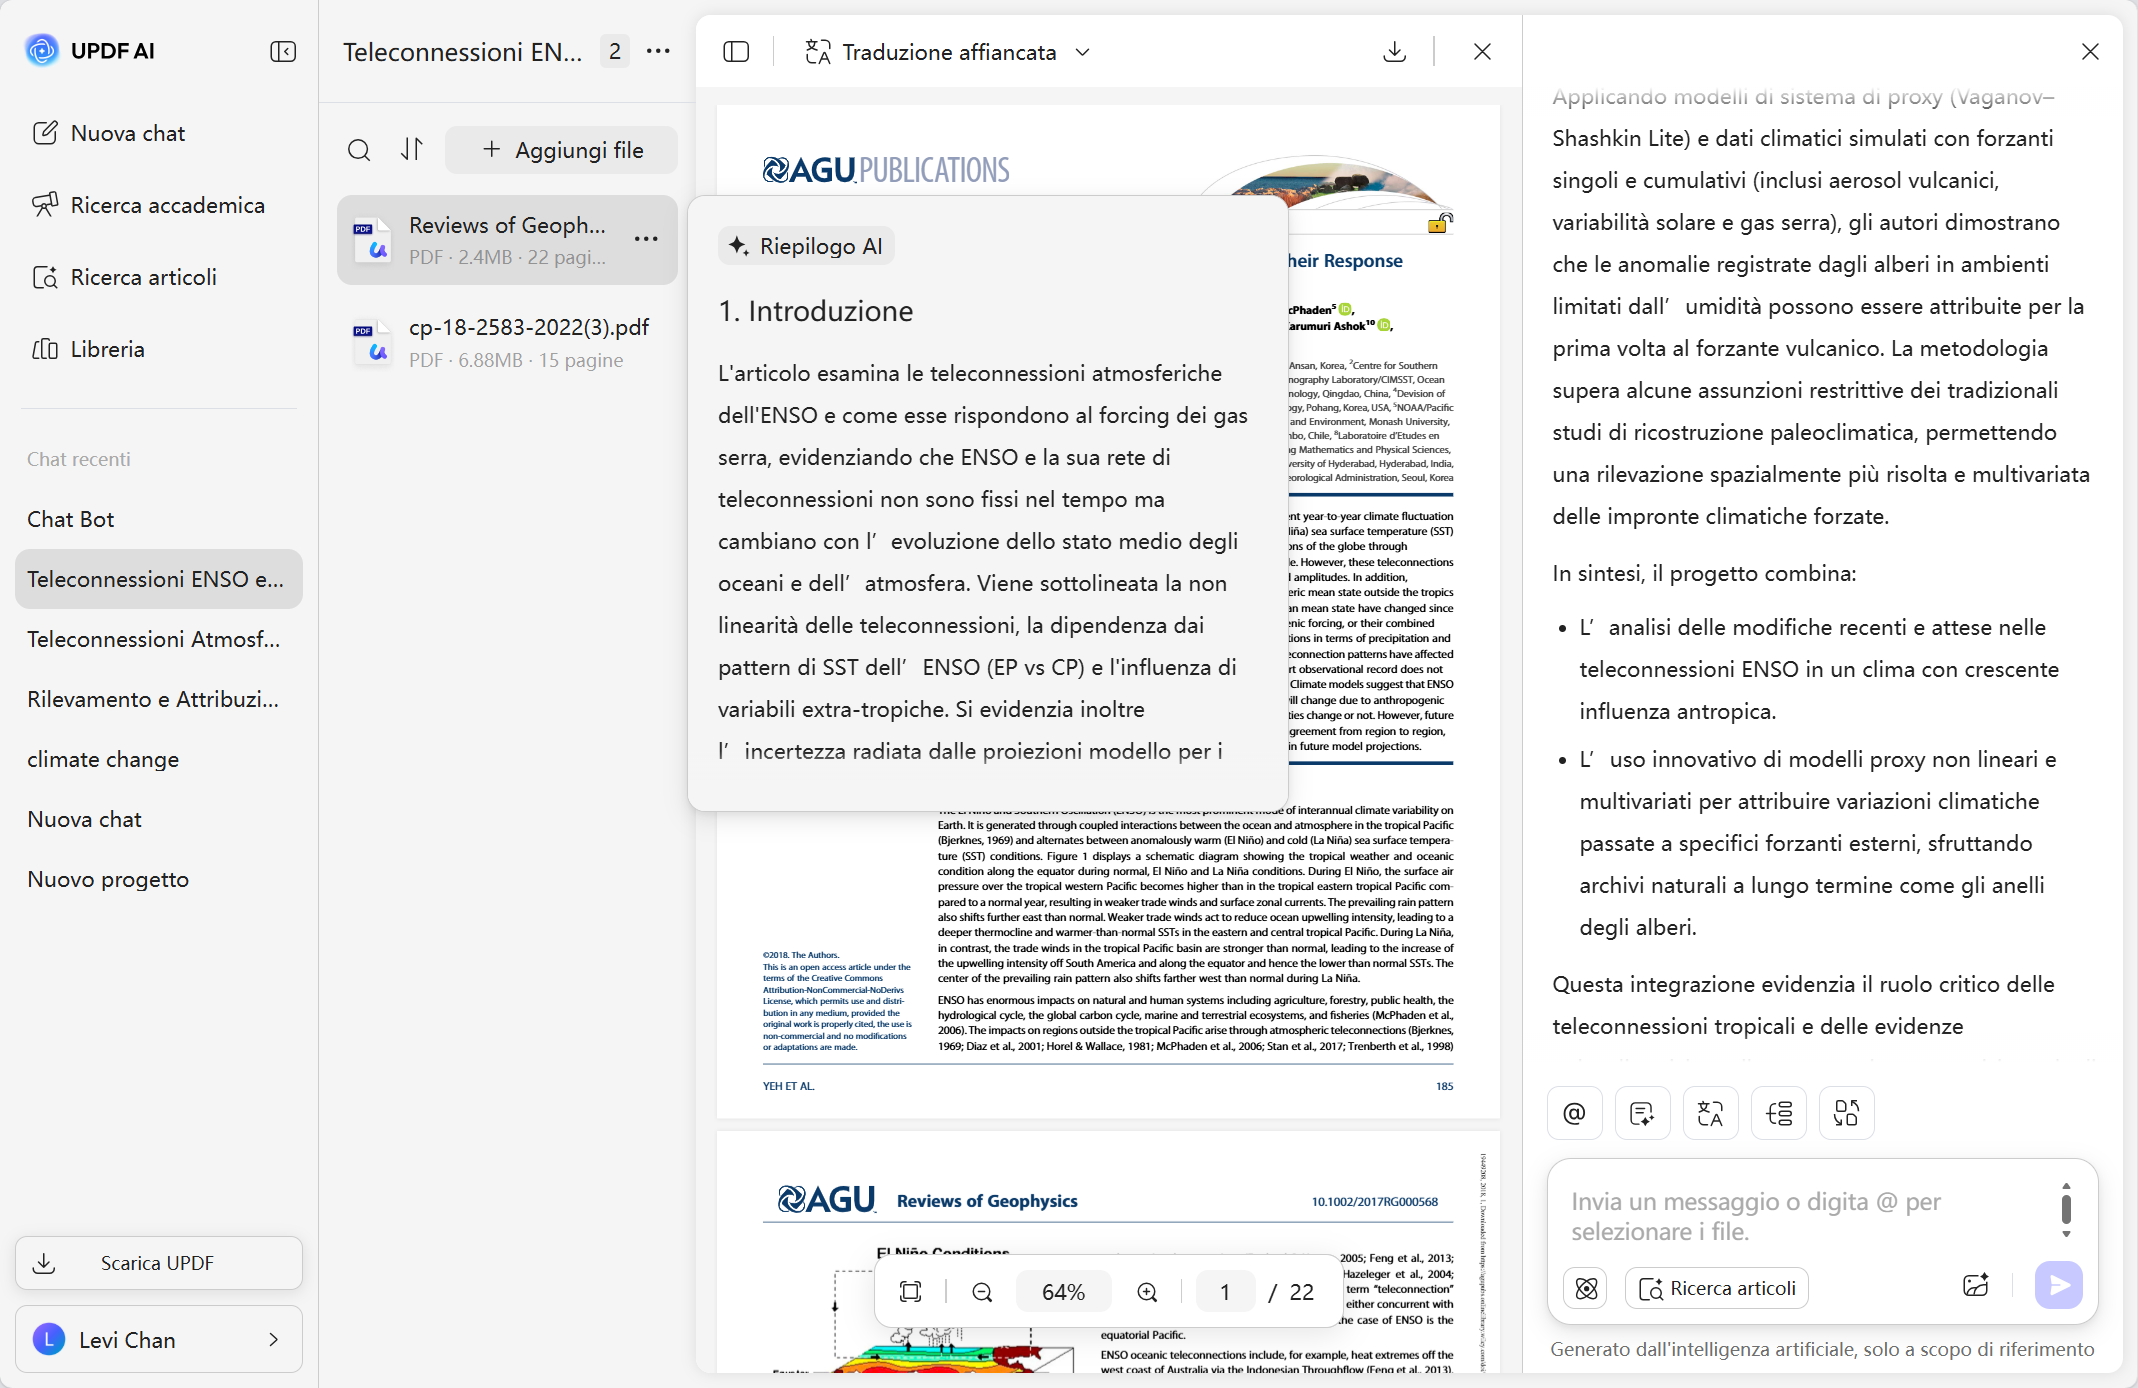Start a Nuova chat
This screenshot has width=2138, height=1388.
point(108,133)
